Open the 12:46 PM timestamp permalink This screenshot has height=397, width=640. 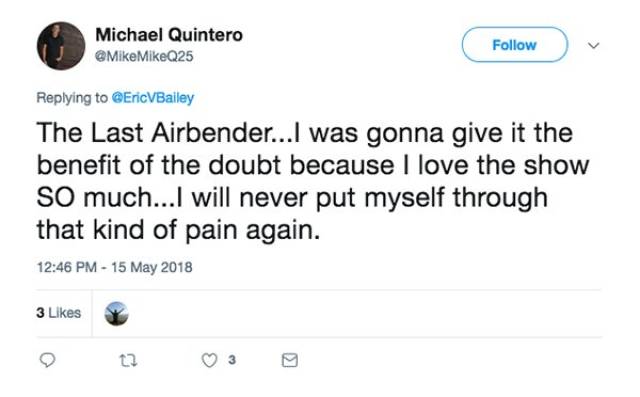[x=67, y=267]
